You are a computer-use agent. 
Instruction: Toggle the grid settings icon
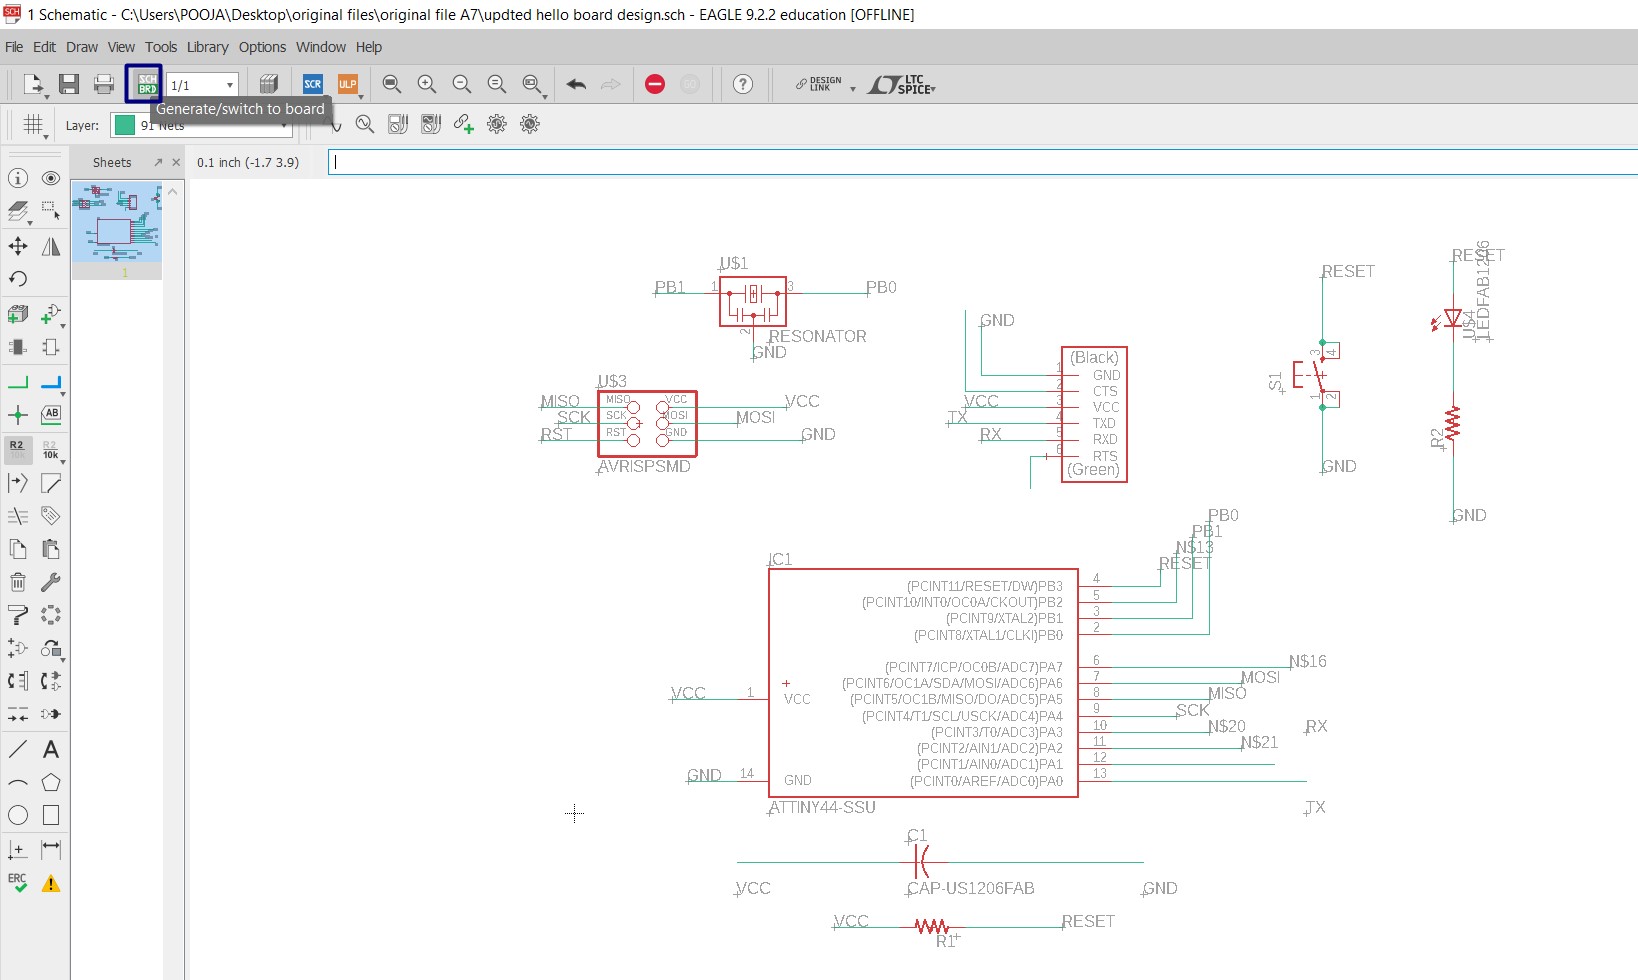[34, 125]
